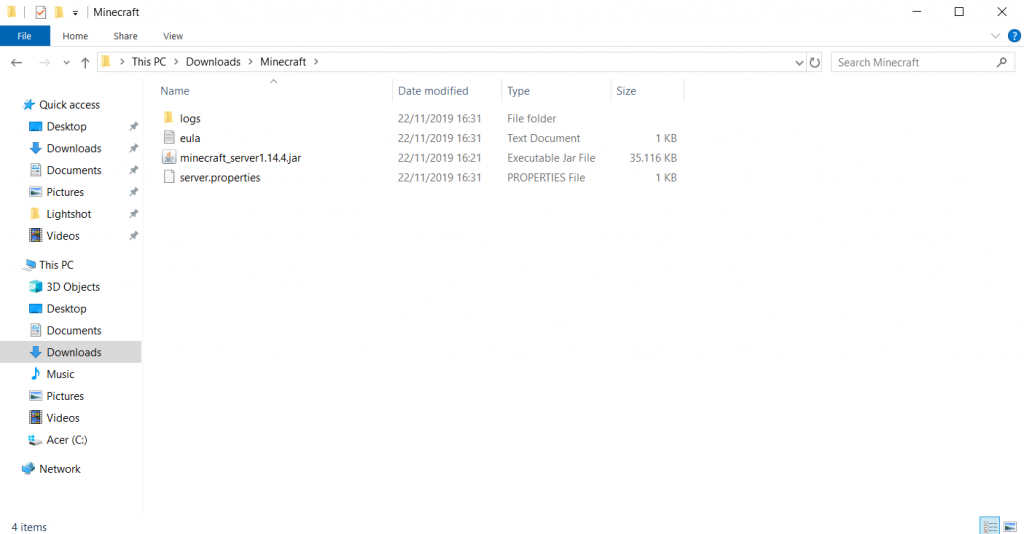Unpin Lightshot using its pin icon
The image size is (1024, 534).
(x=133, y=214)
